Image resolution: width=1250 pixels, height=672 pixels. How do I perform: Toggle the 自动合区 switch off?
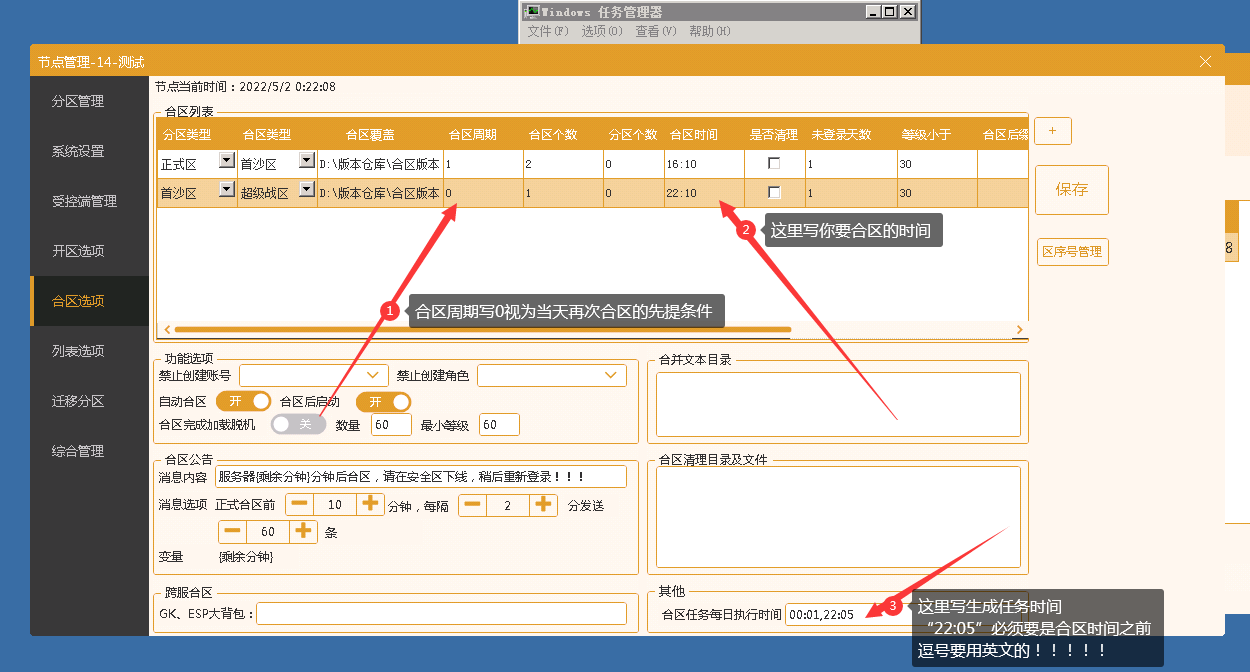(243, 402)
